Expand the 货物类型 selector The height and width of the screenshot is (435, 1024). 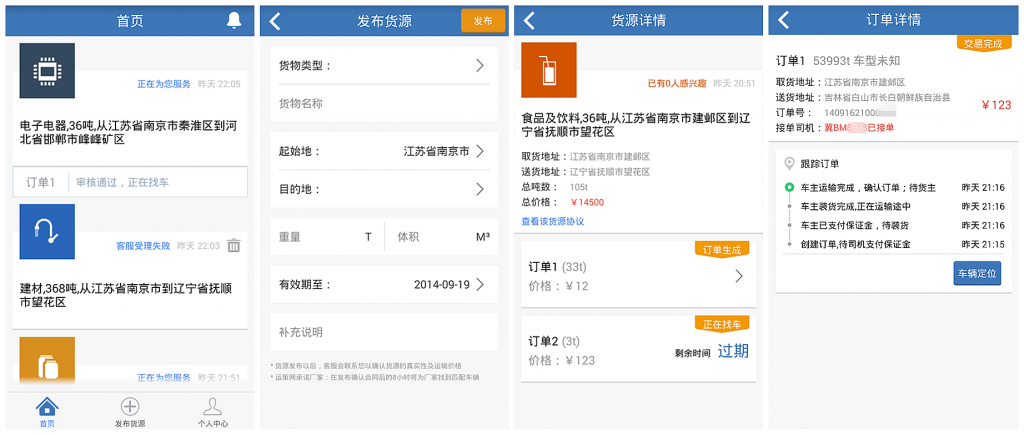384,66
